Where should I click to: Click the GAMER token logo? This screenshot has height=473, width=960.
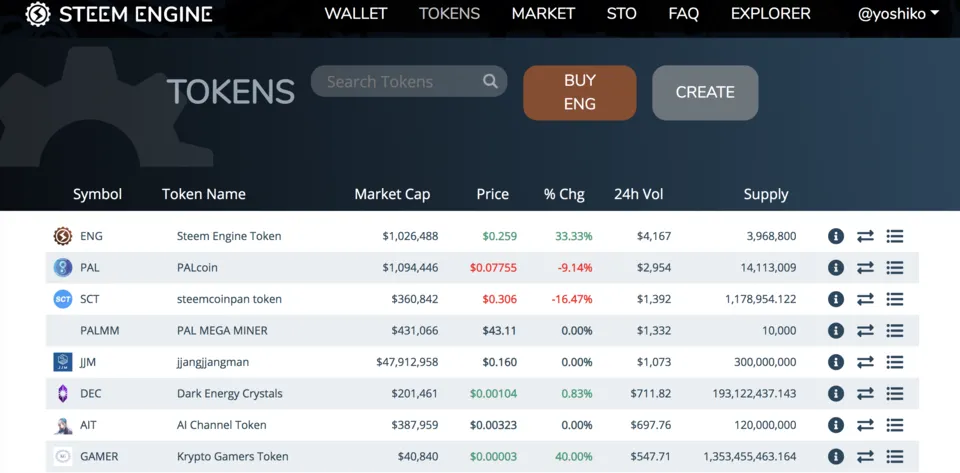click(x=62, y=456)
